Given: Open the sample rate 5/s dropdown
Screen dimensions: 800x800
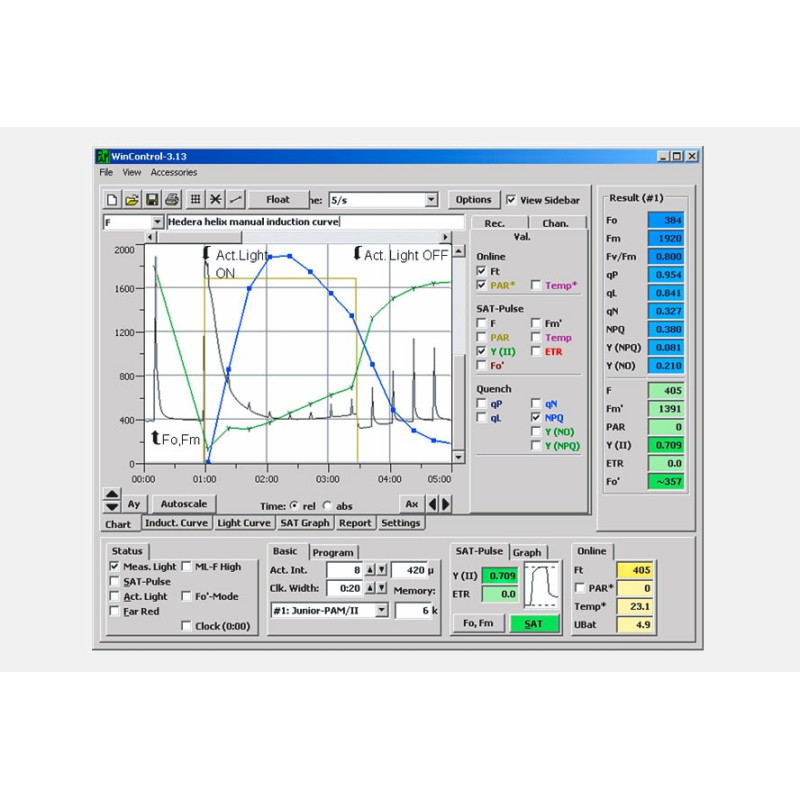Looking at the screenshot, I should (x=431, y=199).
